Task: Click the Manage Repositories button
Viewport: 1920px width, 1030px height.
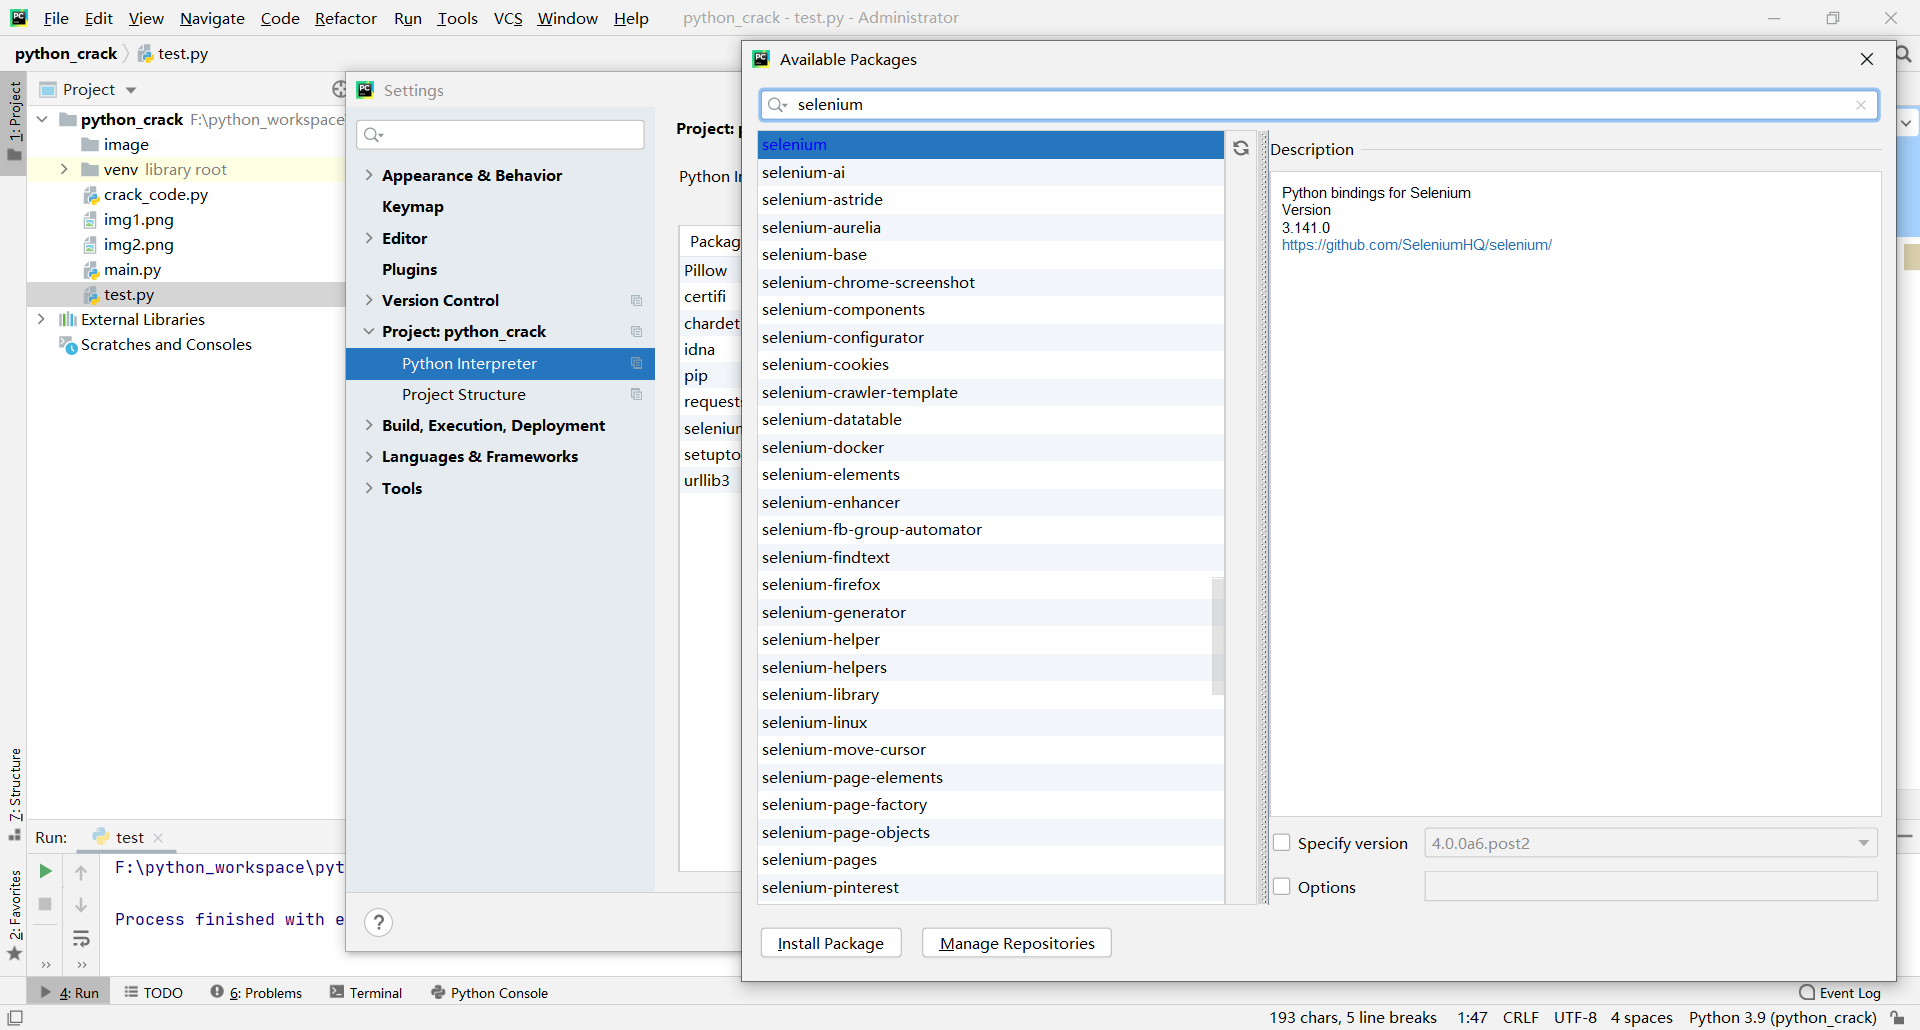Action: pyautogui.click(x=1017, y=943)
